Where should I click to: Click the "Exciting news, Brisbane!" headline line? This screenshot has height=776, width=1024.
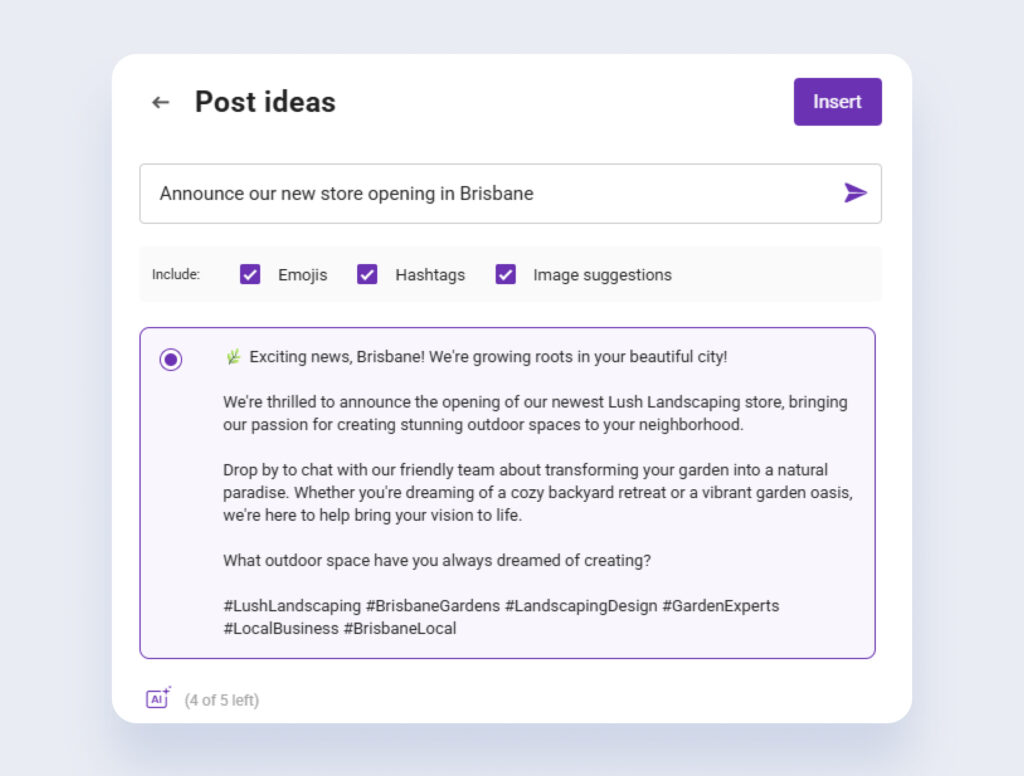pyautogui.click(x=488, y=357)
